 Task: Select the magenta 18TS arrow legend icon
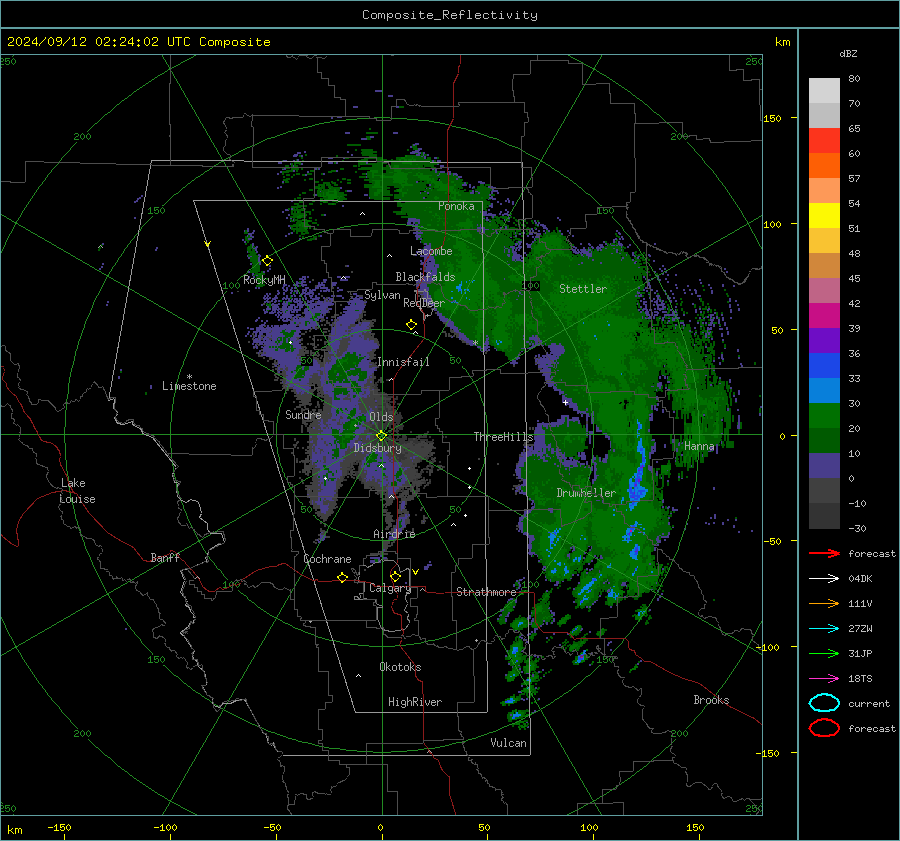pyautogui.click(x=824, y=678)
